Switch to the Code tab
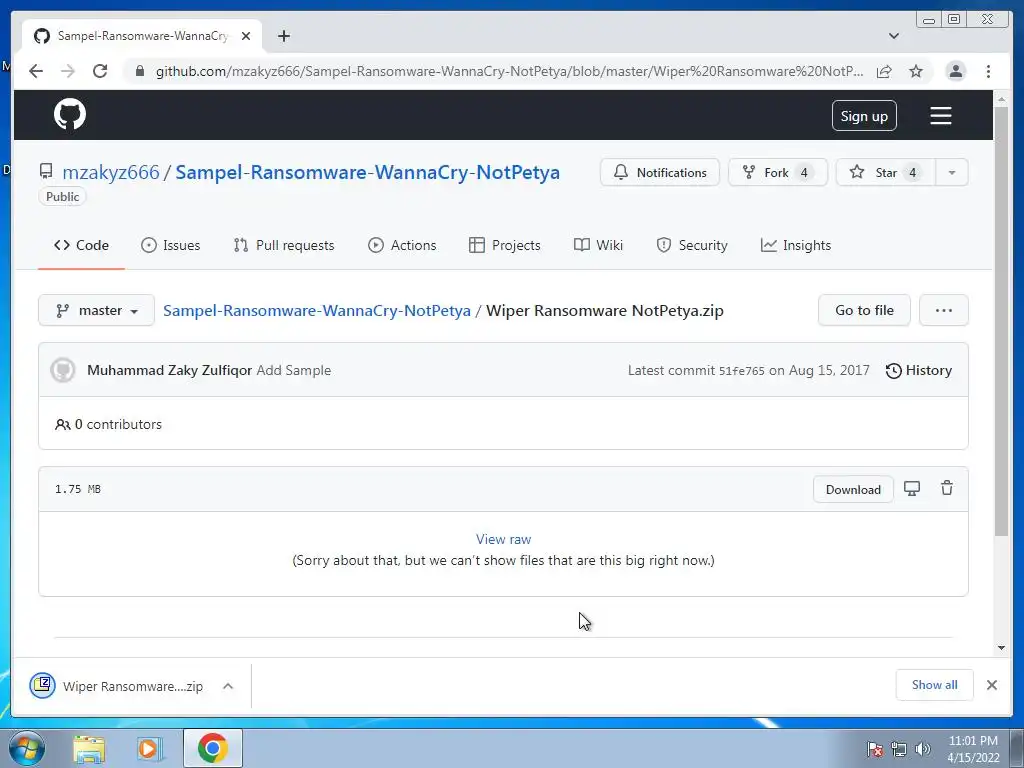 click(x=81, y=246)
